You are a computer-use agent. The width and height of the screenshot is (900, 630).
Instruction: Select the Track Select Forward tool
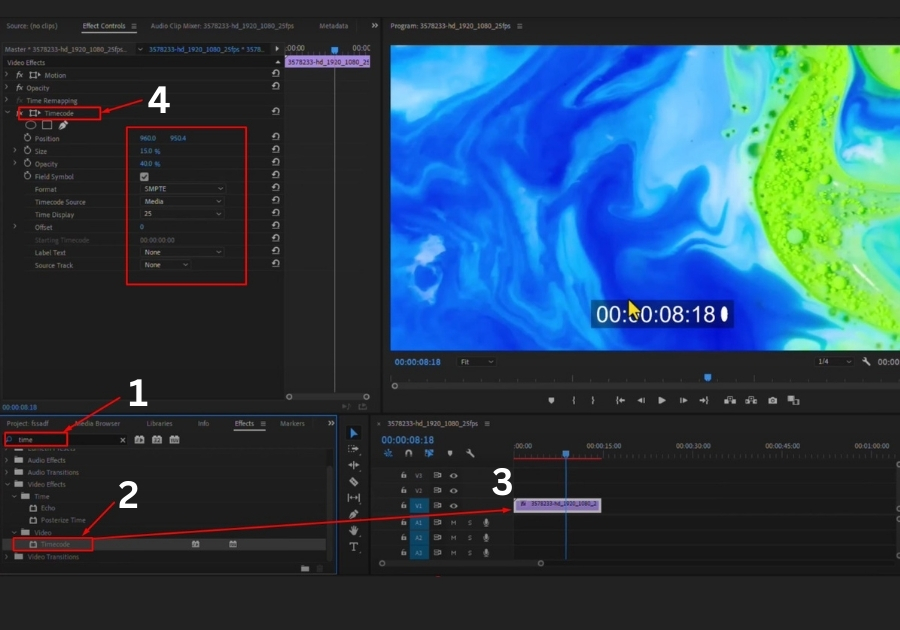pos(354,449)
